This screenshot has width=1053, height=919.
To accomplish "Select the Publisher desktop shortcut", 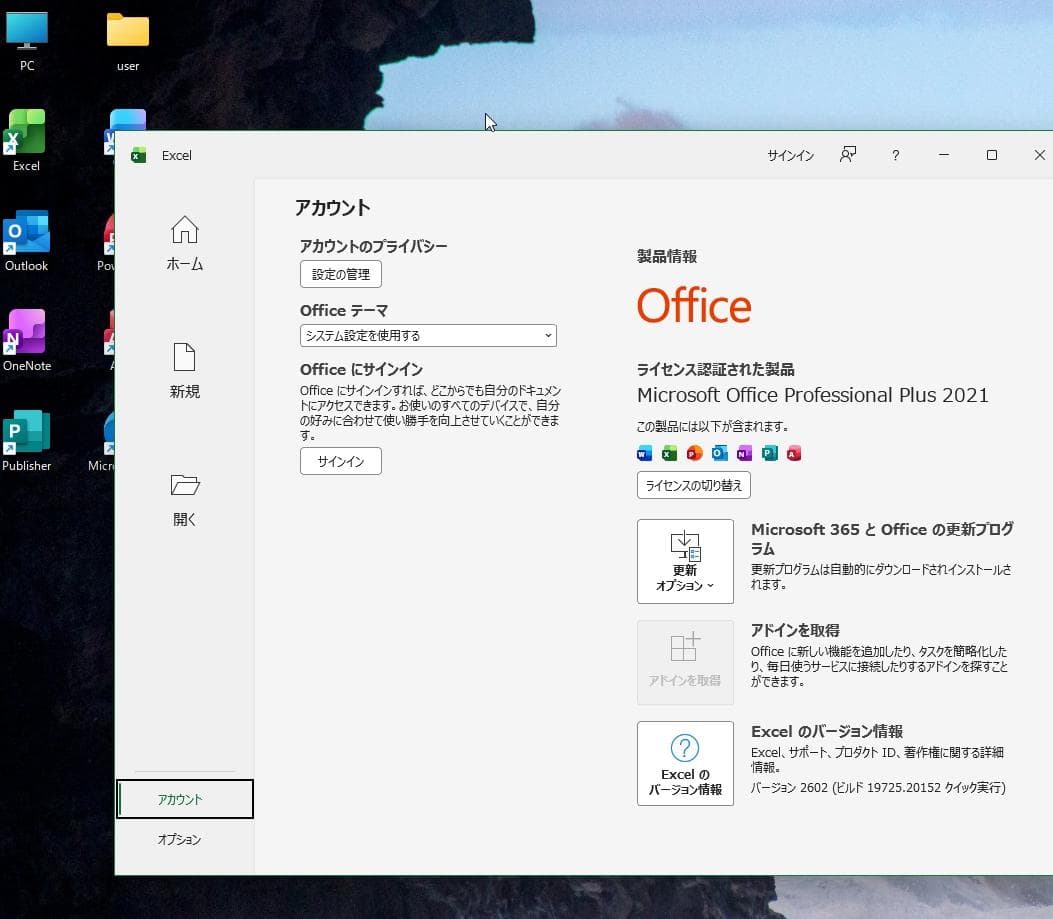I will [26, 441].
